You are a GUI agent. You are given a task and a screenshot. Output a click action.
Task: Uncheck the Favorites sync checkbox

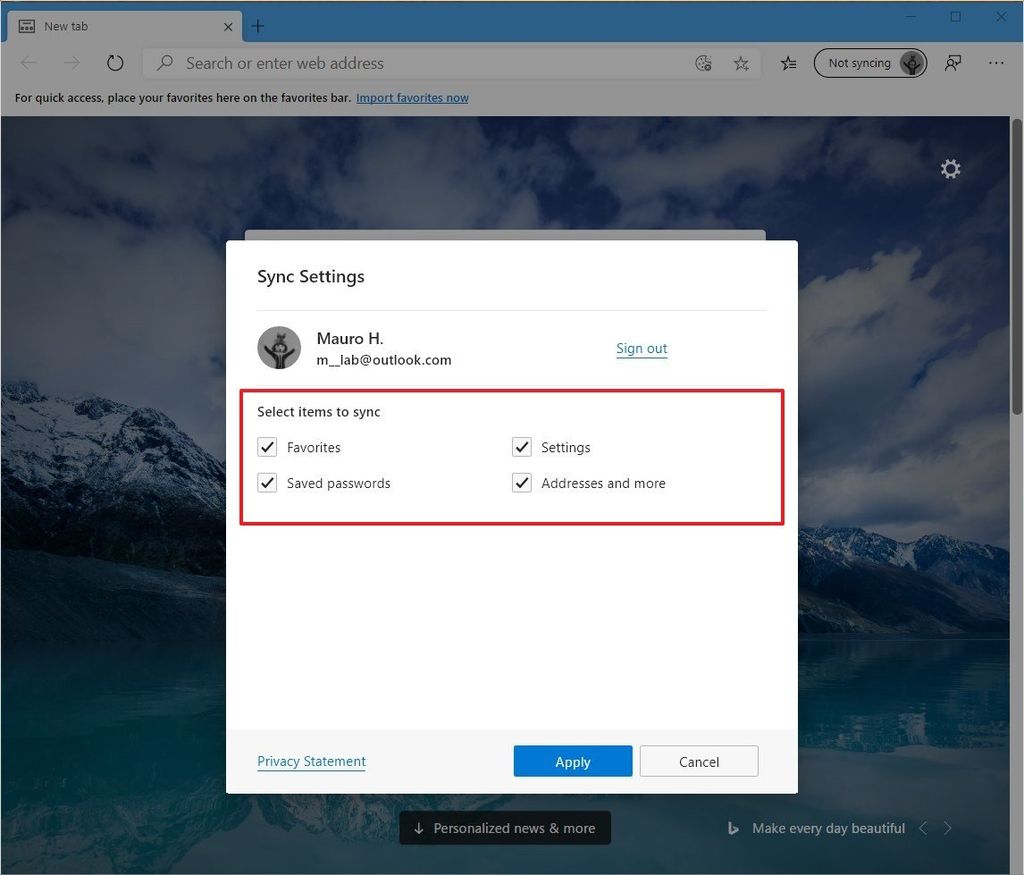tap(267, 447)
